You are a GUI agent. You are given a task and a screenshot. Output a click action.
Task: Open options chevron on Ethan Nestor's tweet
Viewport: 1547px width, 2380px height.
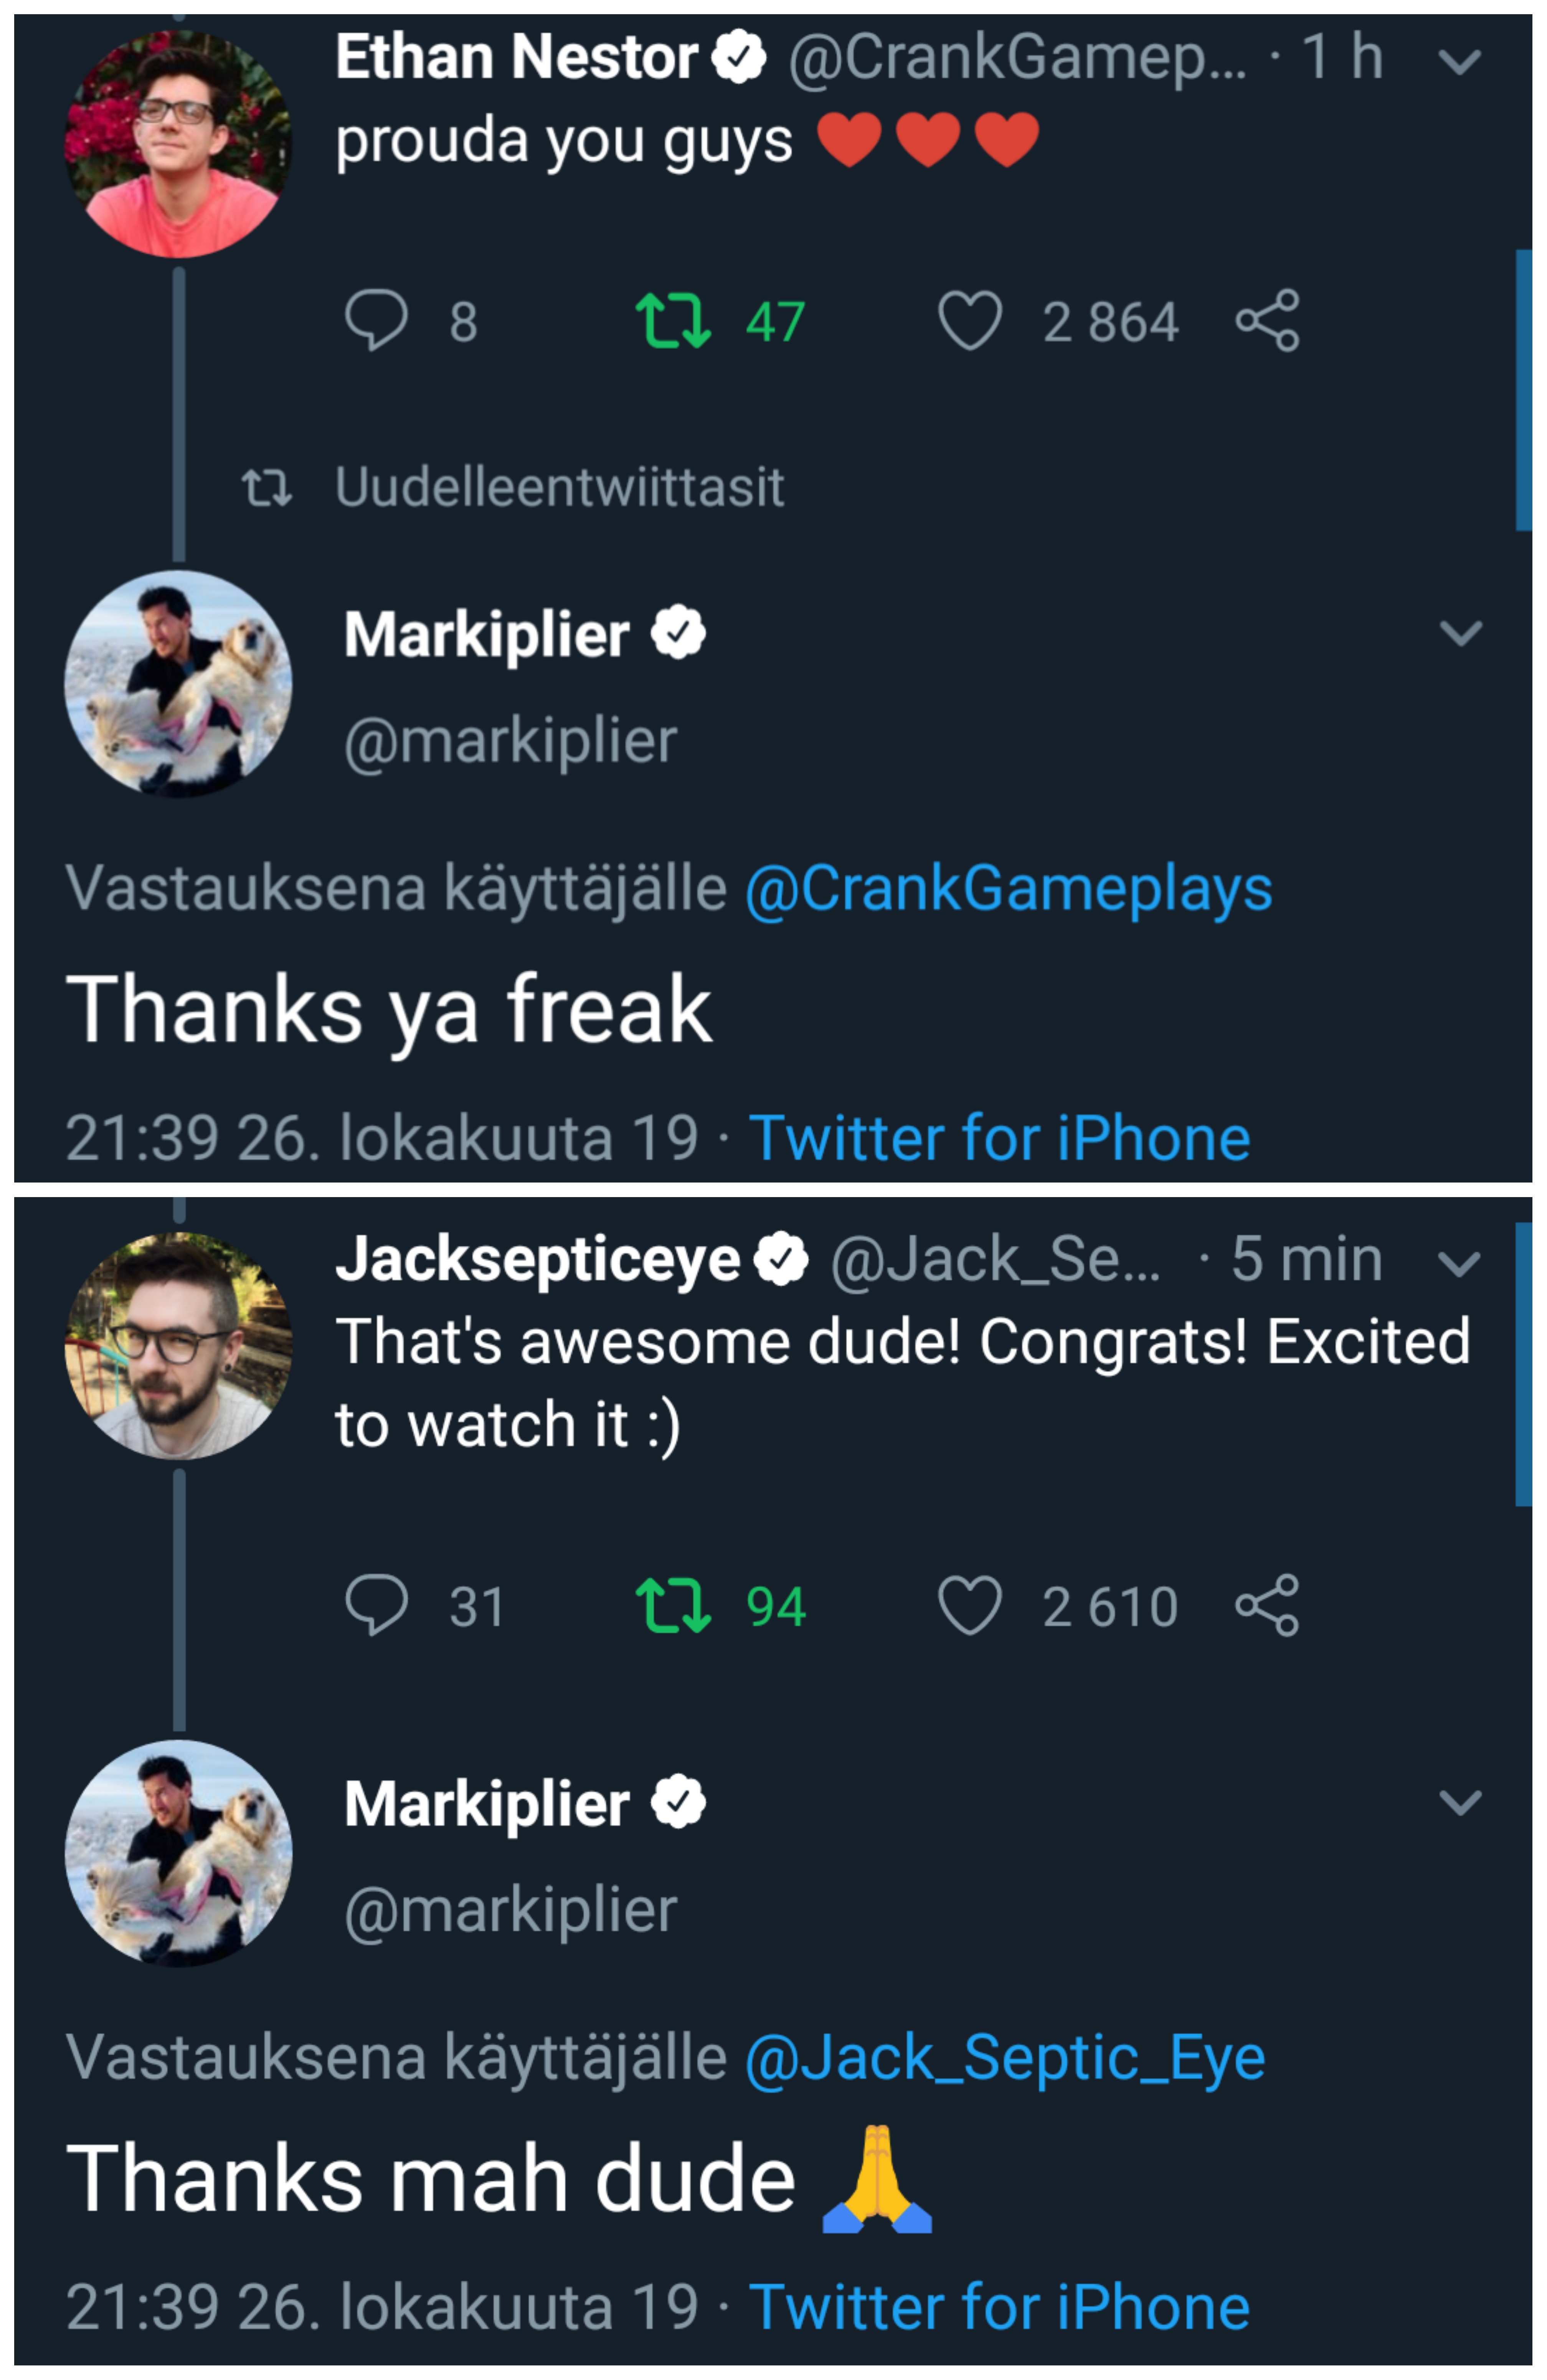1459,62
